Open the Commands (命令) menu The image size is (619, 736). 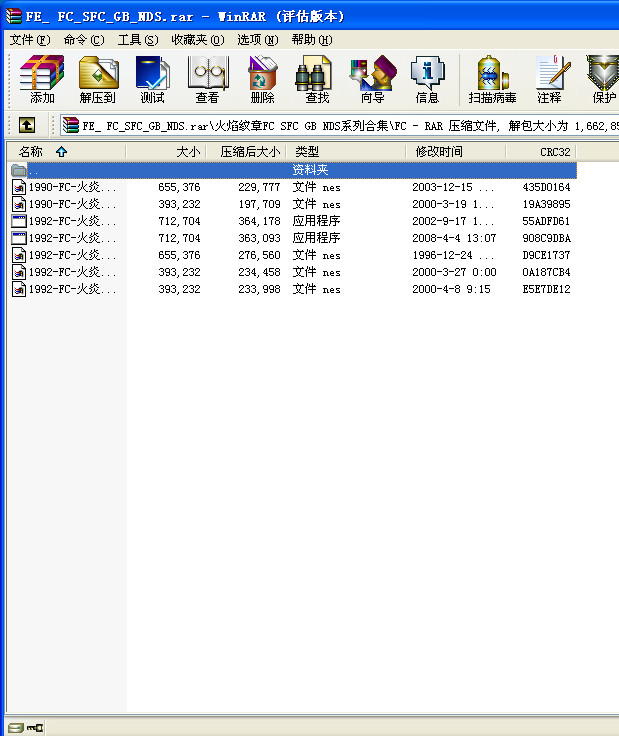84,40
